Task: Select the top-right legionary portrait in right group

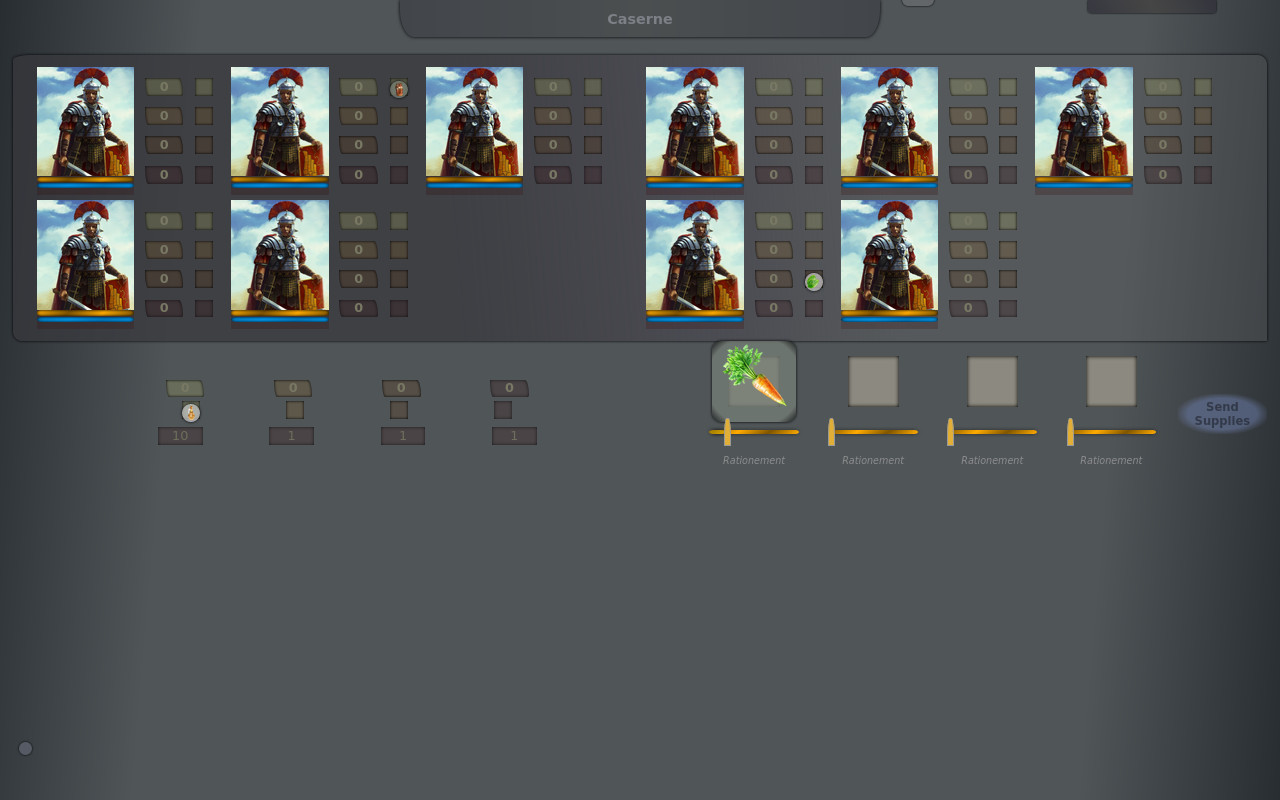Action: tap(1084, 123)
